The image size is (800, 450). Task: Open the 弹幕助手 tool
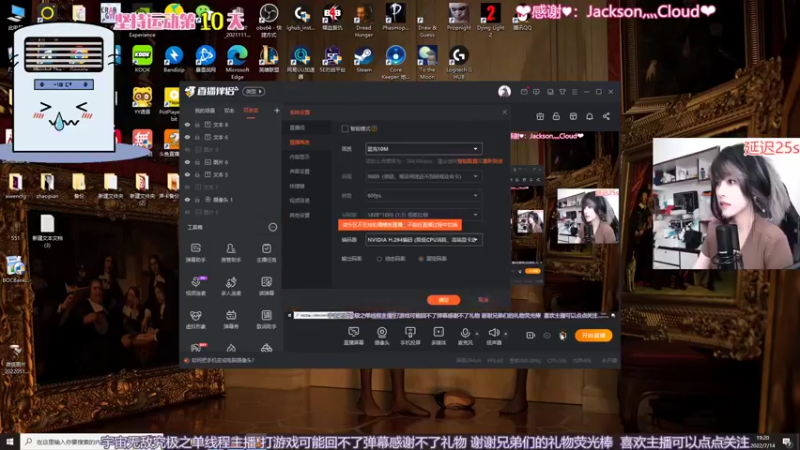[x=195, y=253]
